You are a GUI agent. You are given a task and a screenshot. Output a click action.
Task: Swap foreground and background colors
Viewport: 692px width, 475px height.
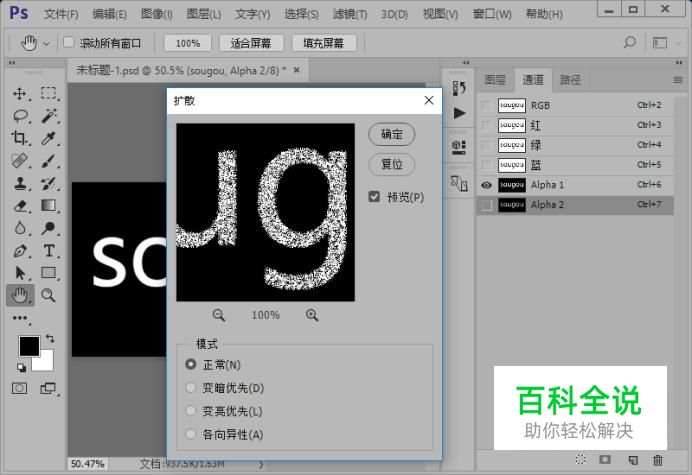[x=50, y=339]
